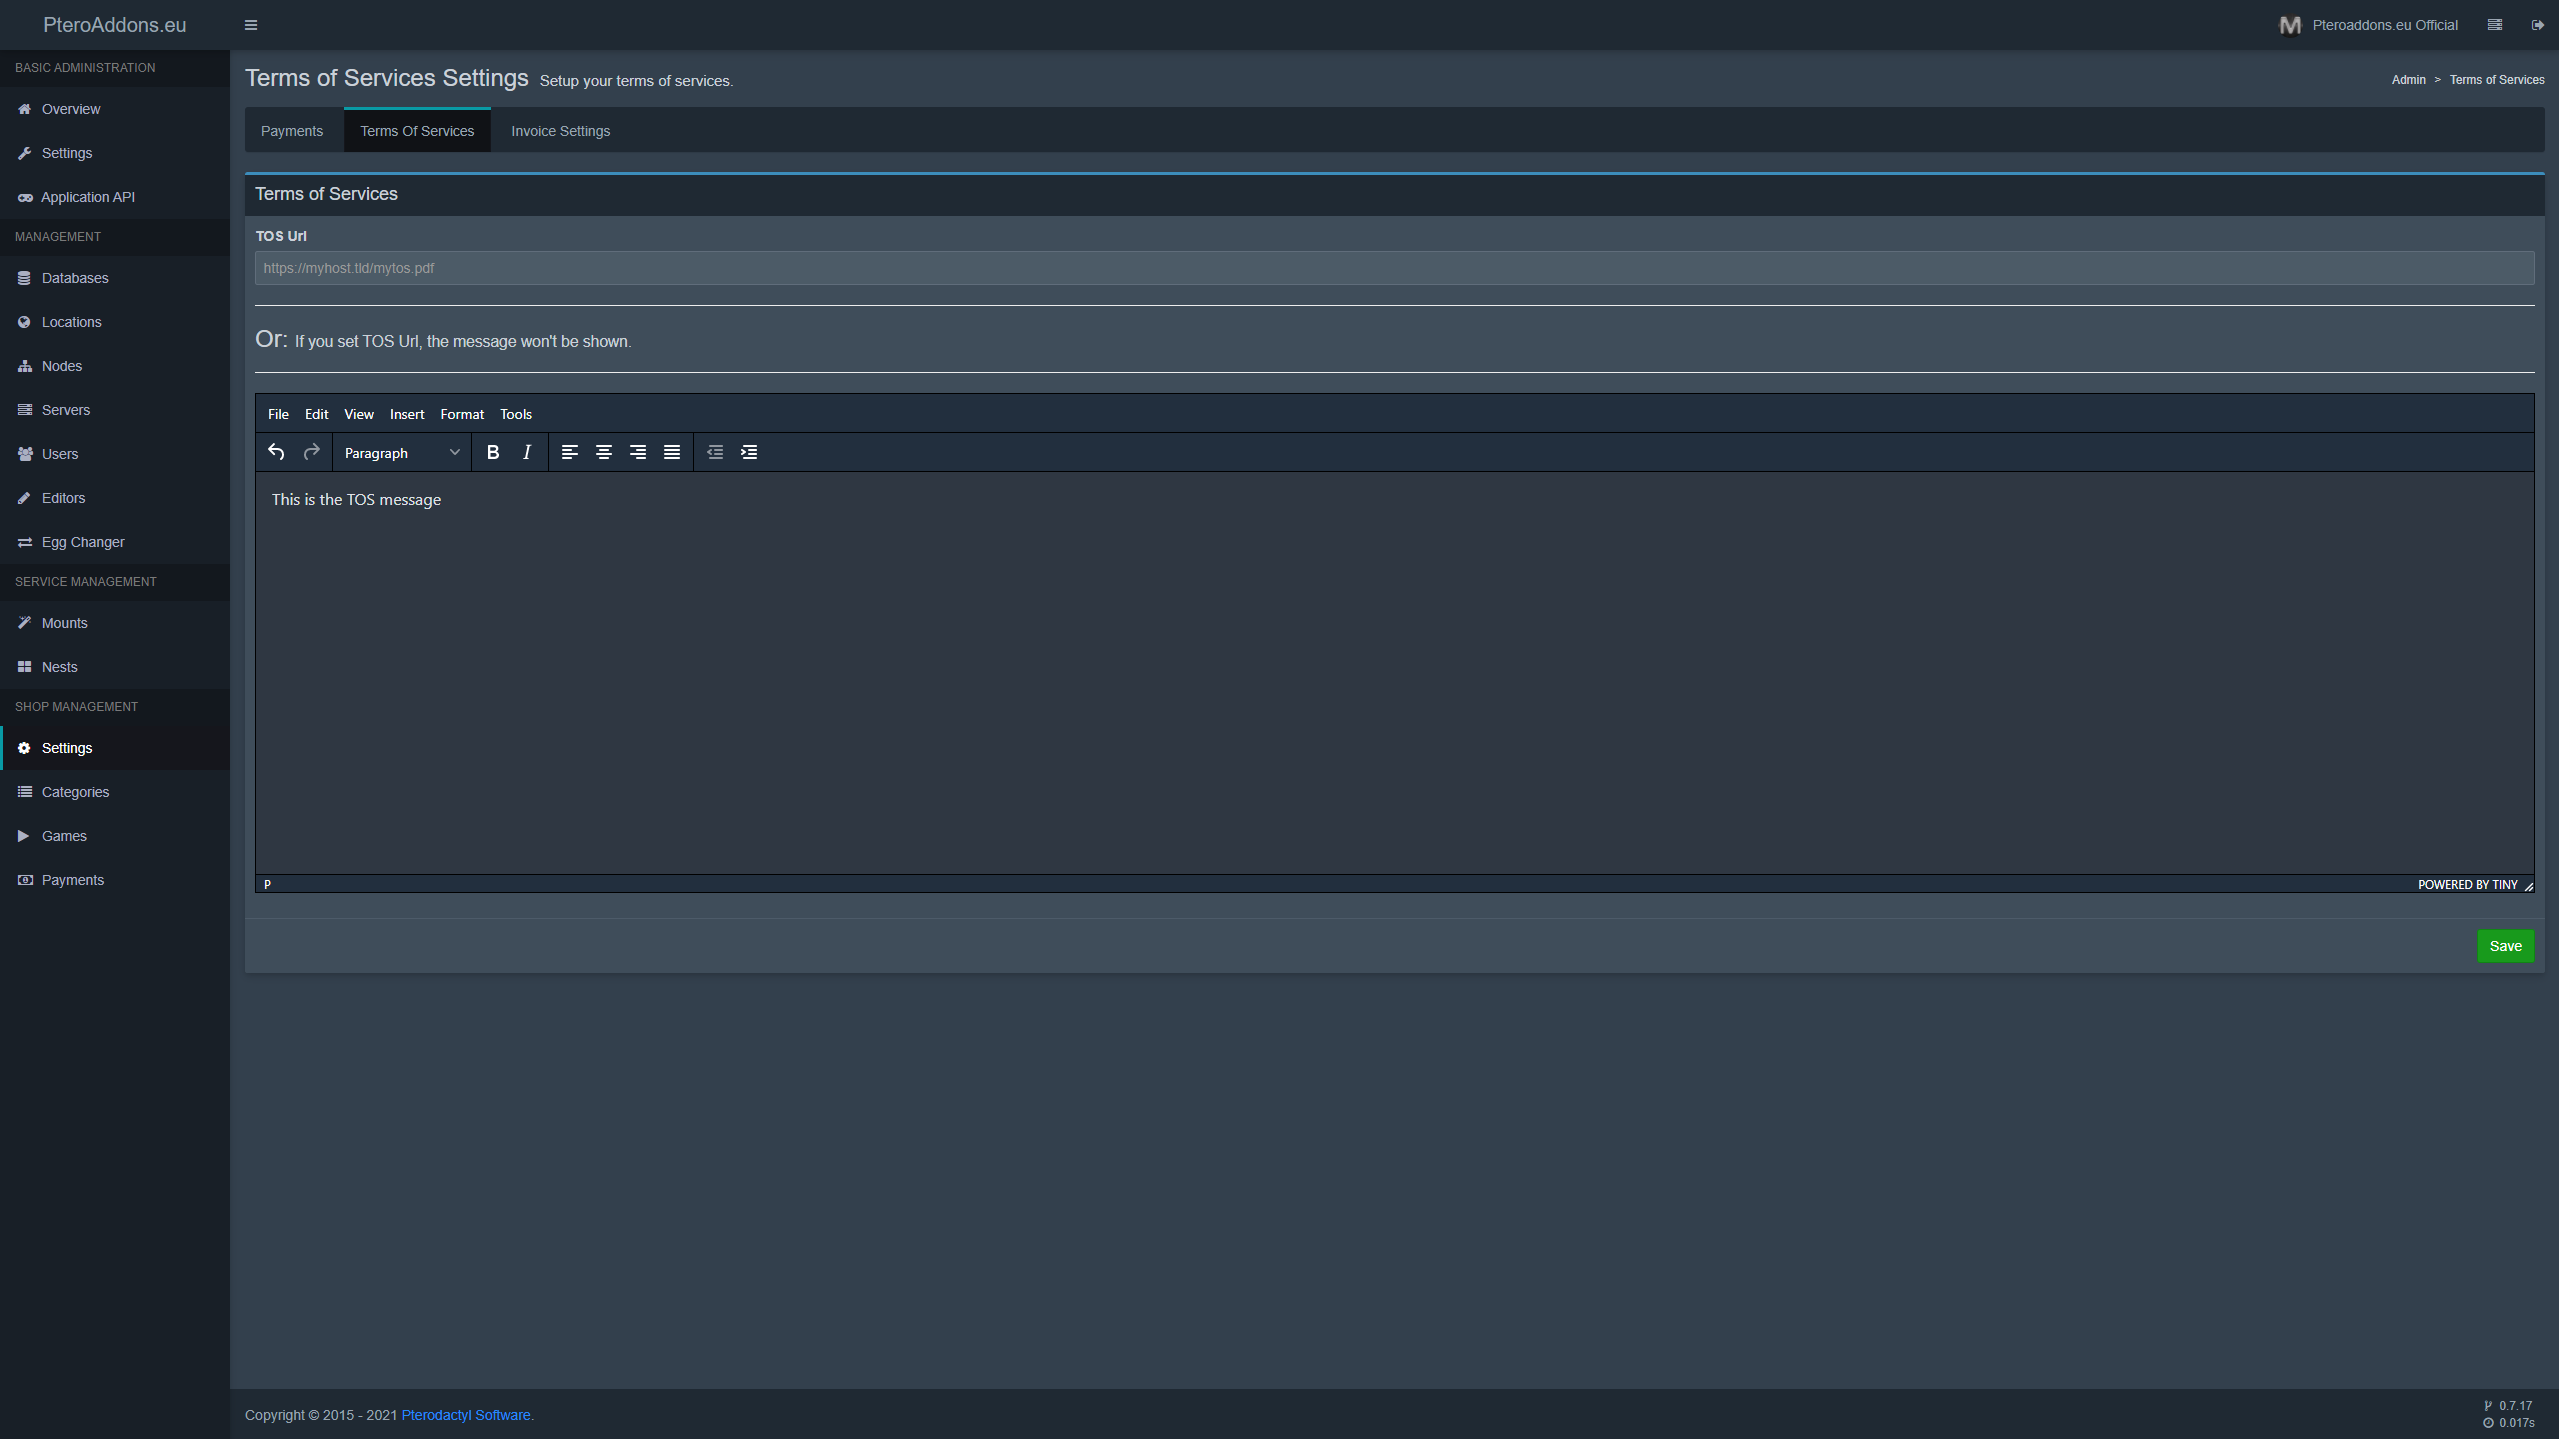Switch to the Payments tab
This screenshot has height=1439, width=2559.
click(291, 131)
